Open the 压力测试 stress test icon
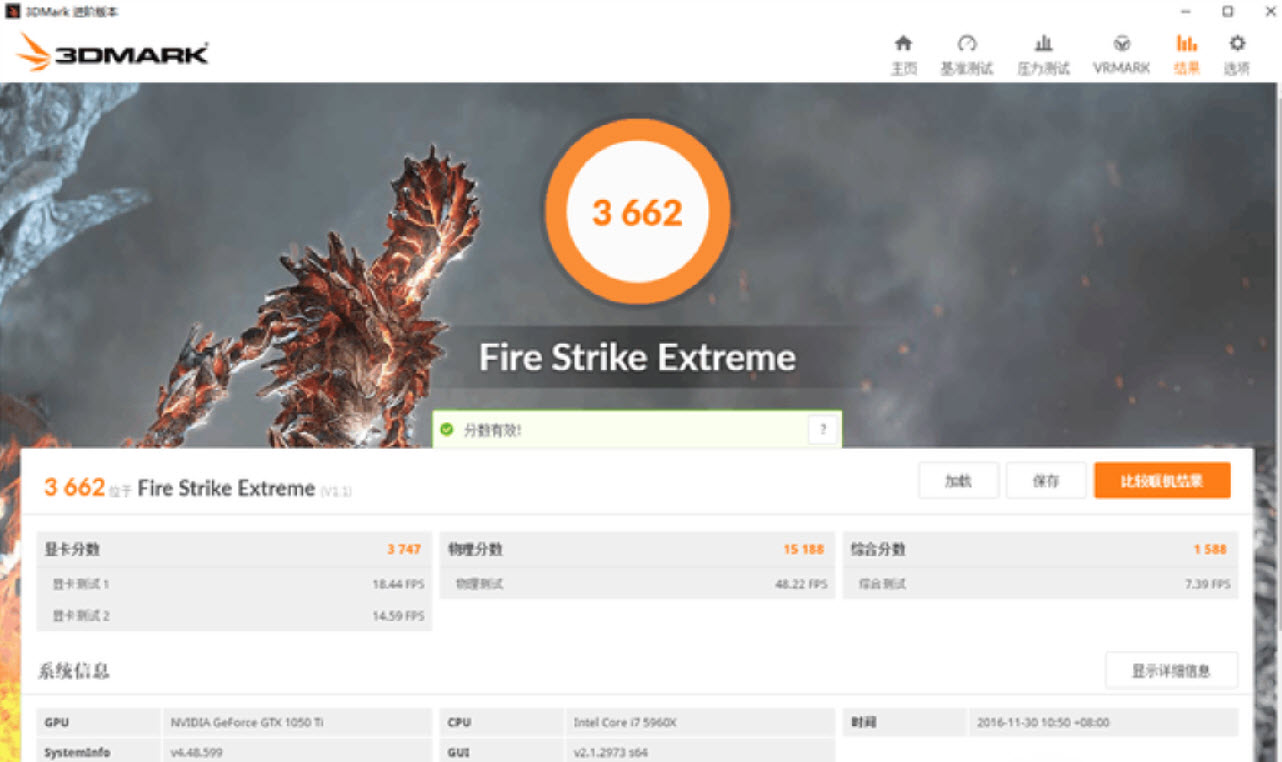1282x762 pixels. point(1043,44)
